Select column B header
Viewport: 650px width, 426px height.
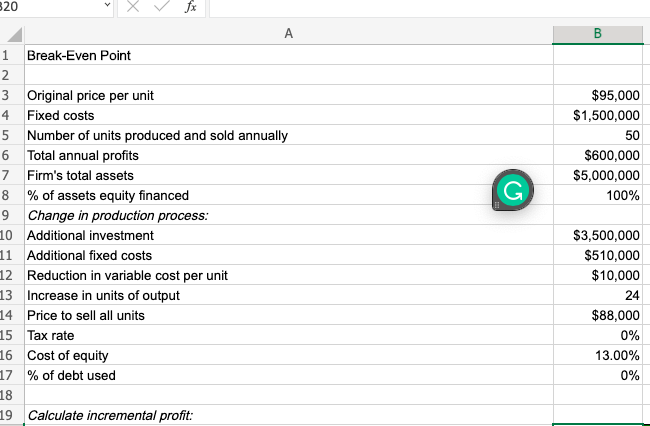point(597,34)
